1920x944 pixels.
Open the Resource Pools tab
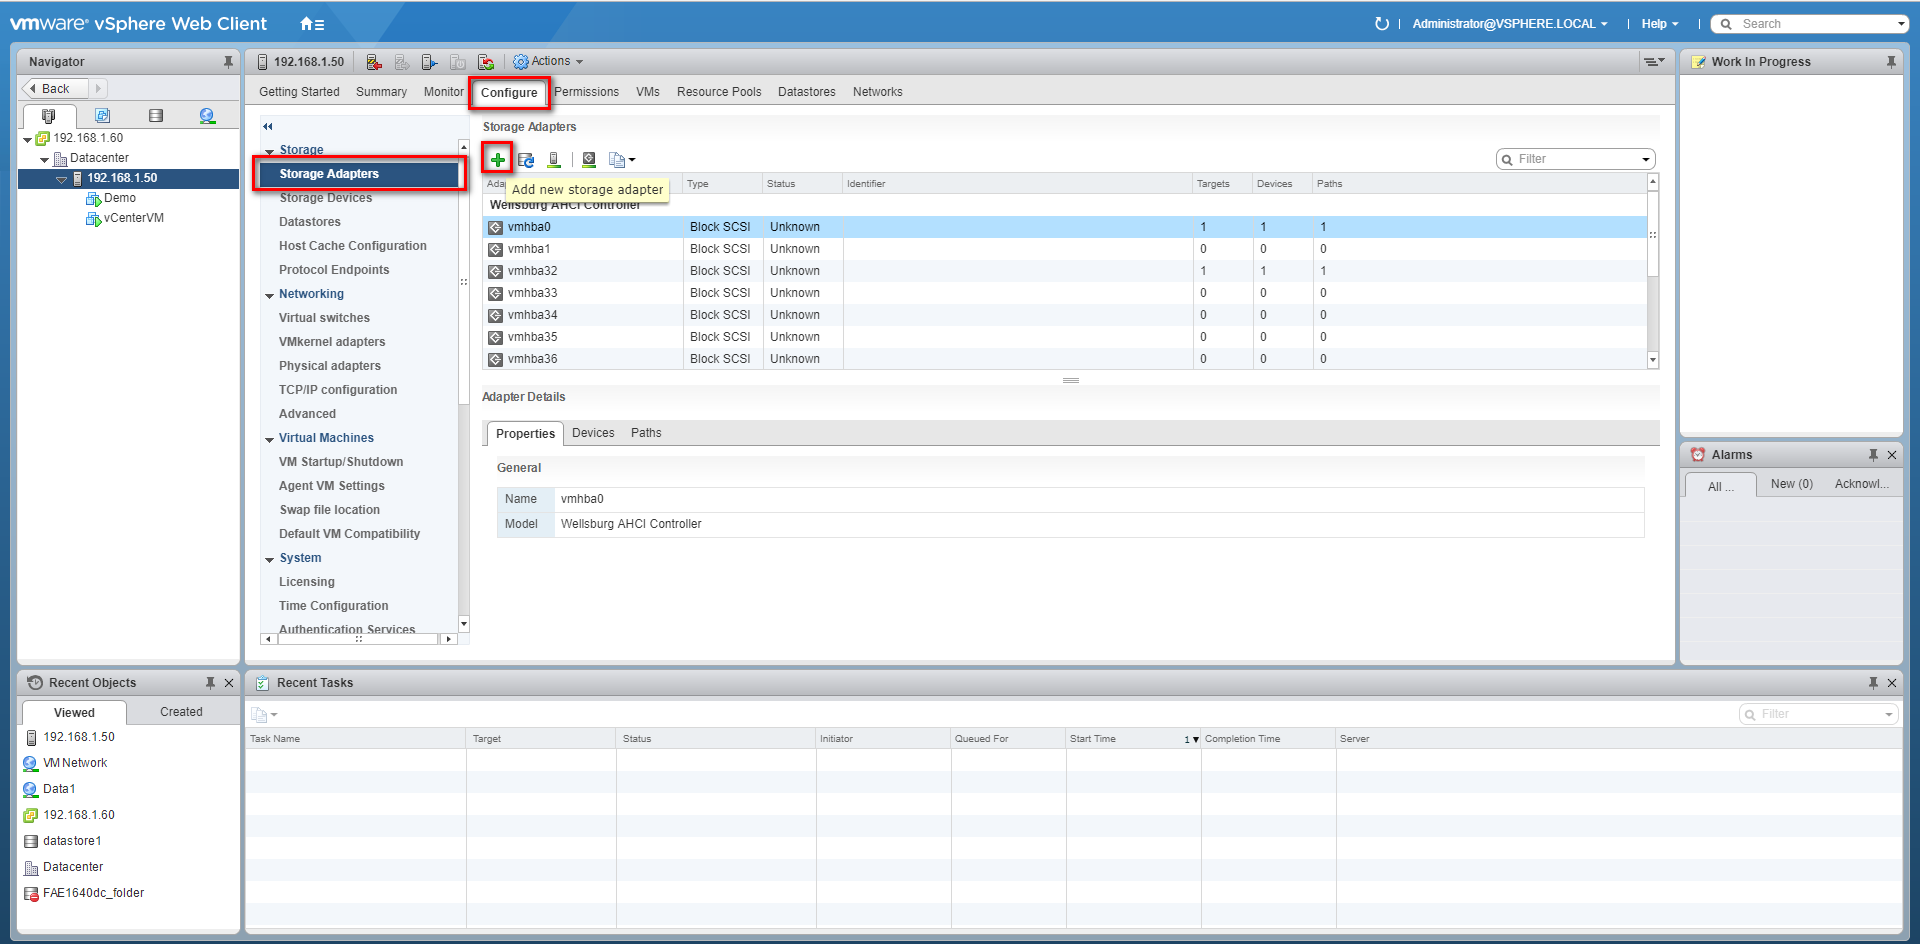[719, 92]
